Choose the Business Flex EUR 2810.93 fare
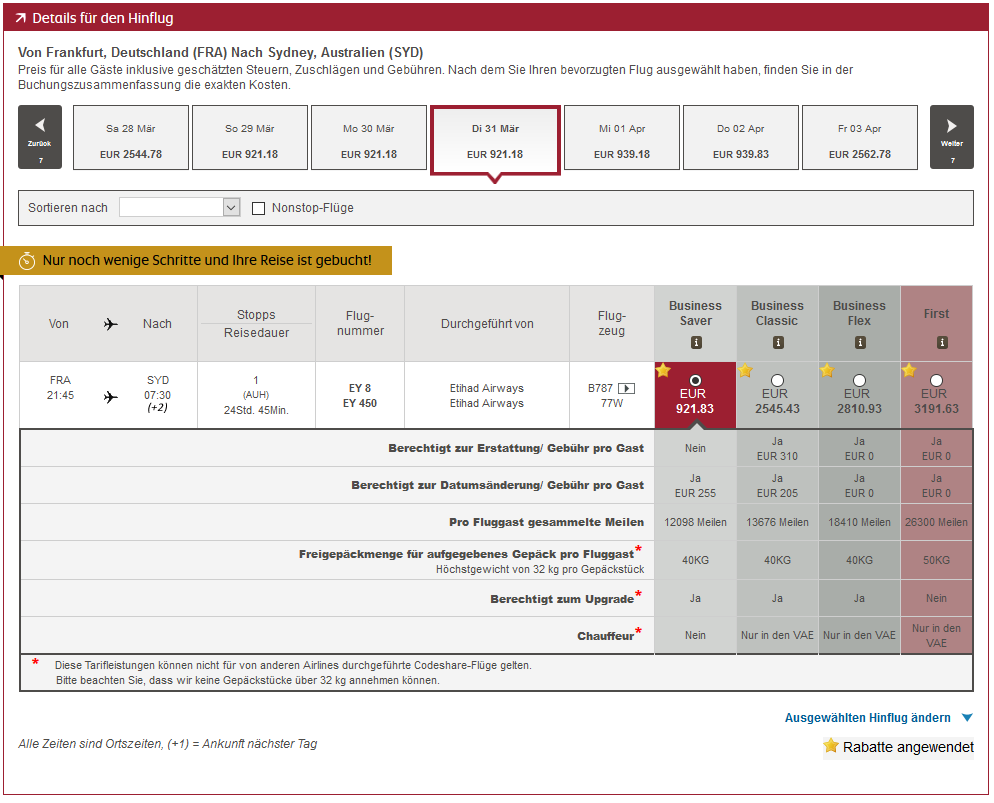The width and height of the screenshot is (994, 803). click(x=859, y=380)
